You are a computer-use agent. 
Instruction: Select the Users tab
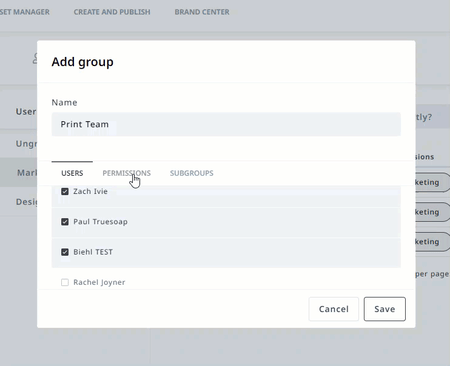tap(72, 173)
